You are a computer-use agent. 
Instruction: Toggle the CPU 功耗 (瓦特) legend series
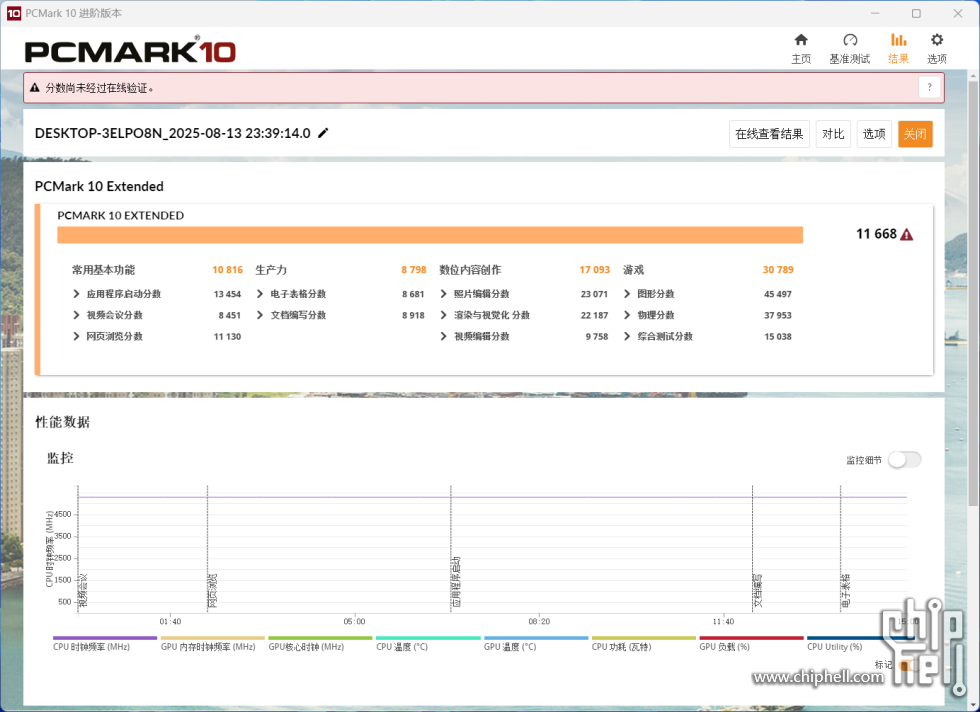coord(644,644)
